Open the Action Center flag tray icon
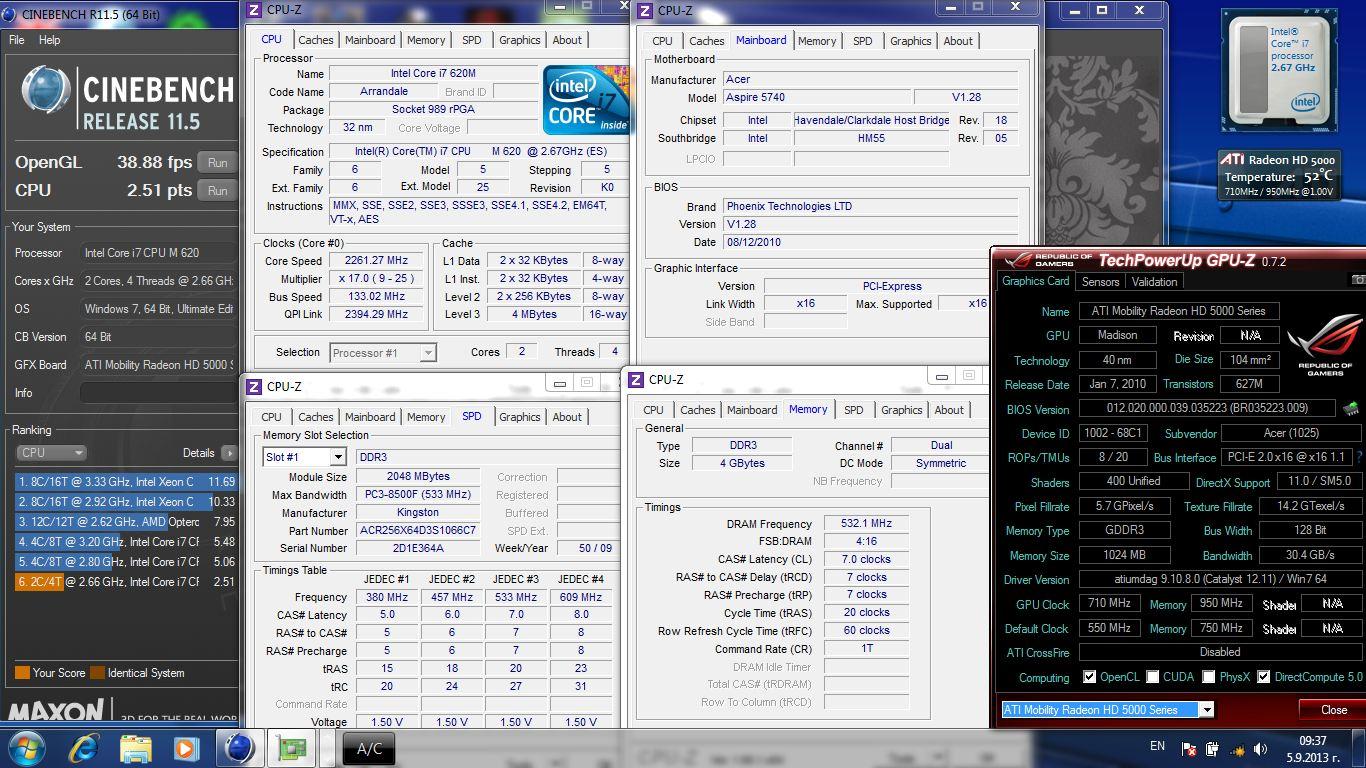 1190,748
